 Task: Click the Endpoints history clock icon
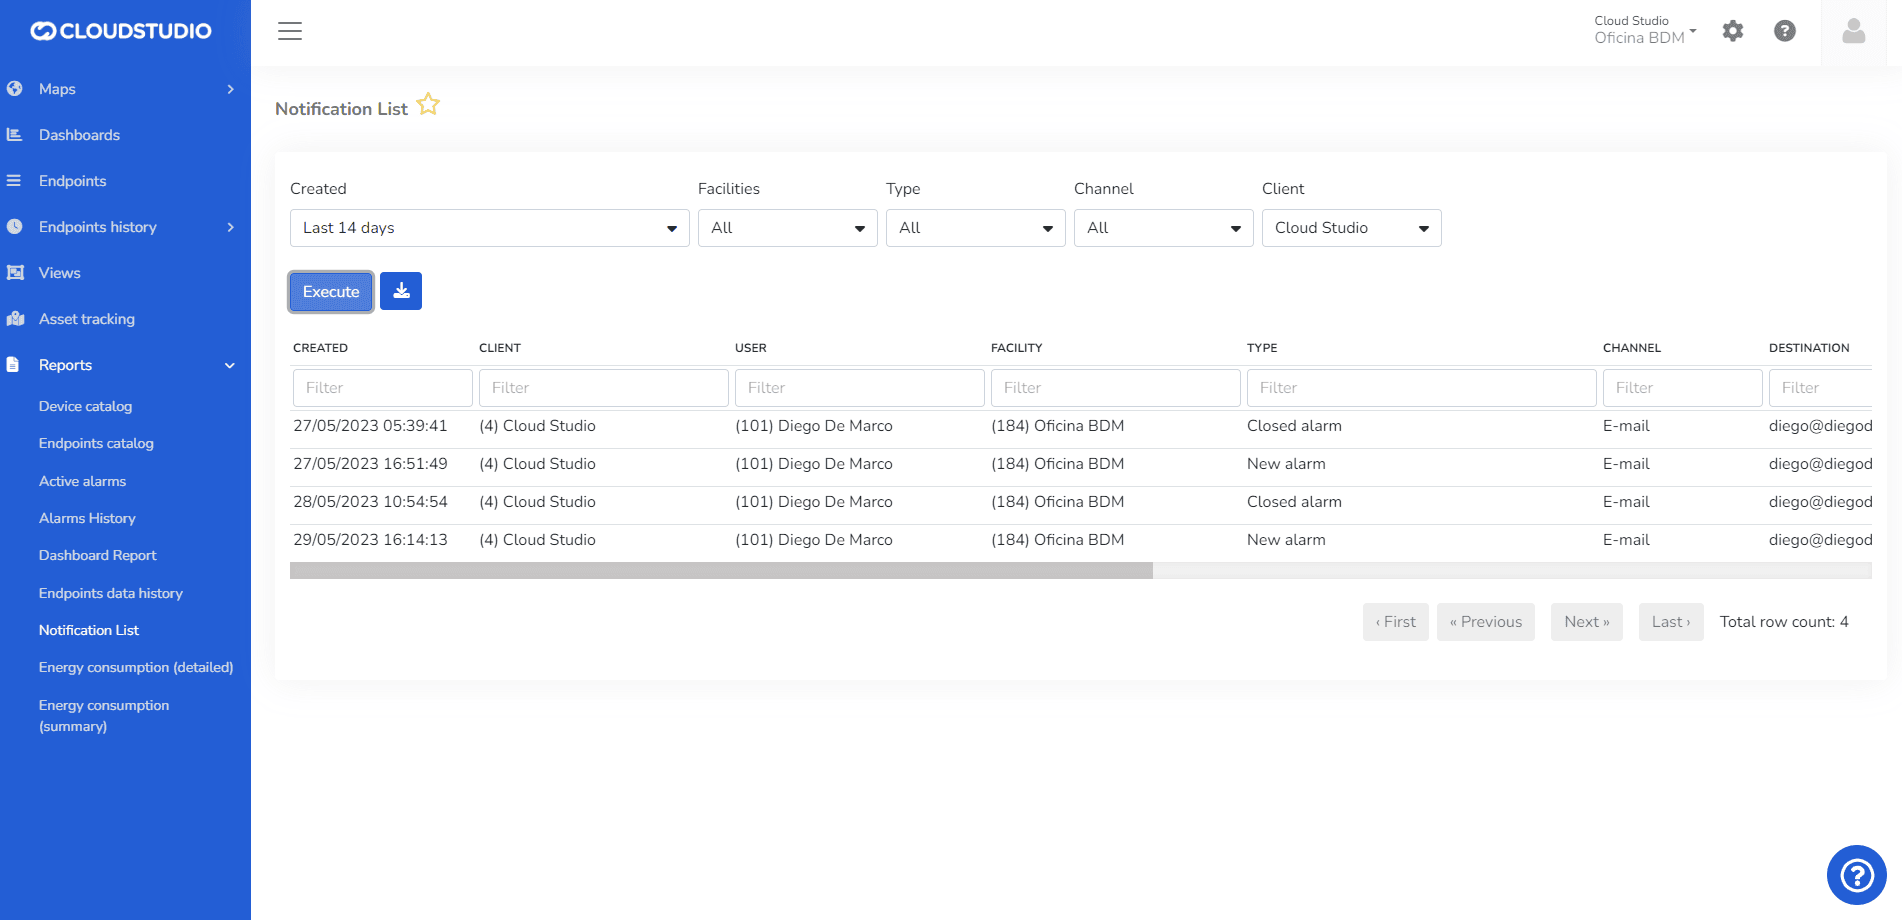pyautogui.click(x=15, y=227)
